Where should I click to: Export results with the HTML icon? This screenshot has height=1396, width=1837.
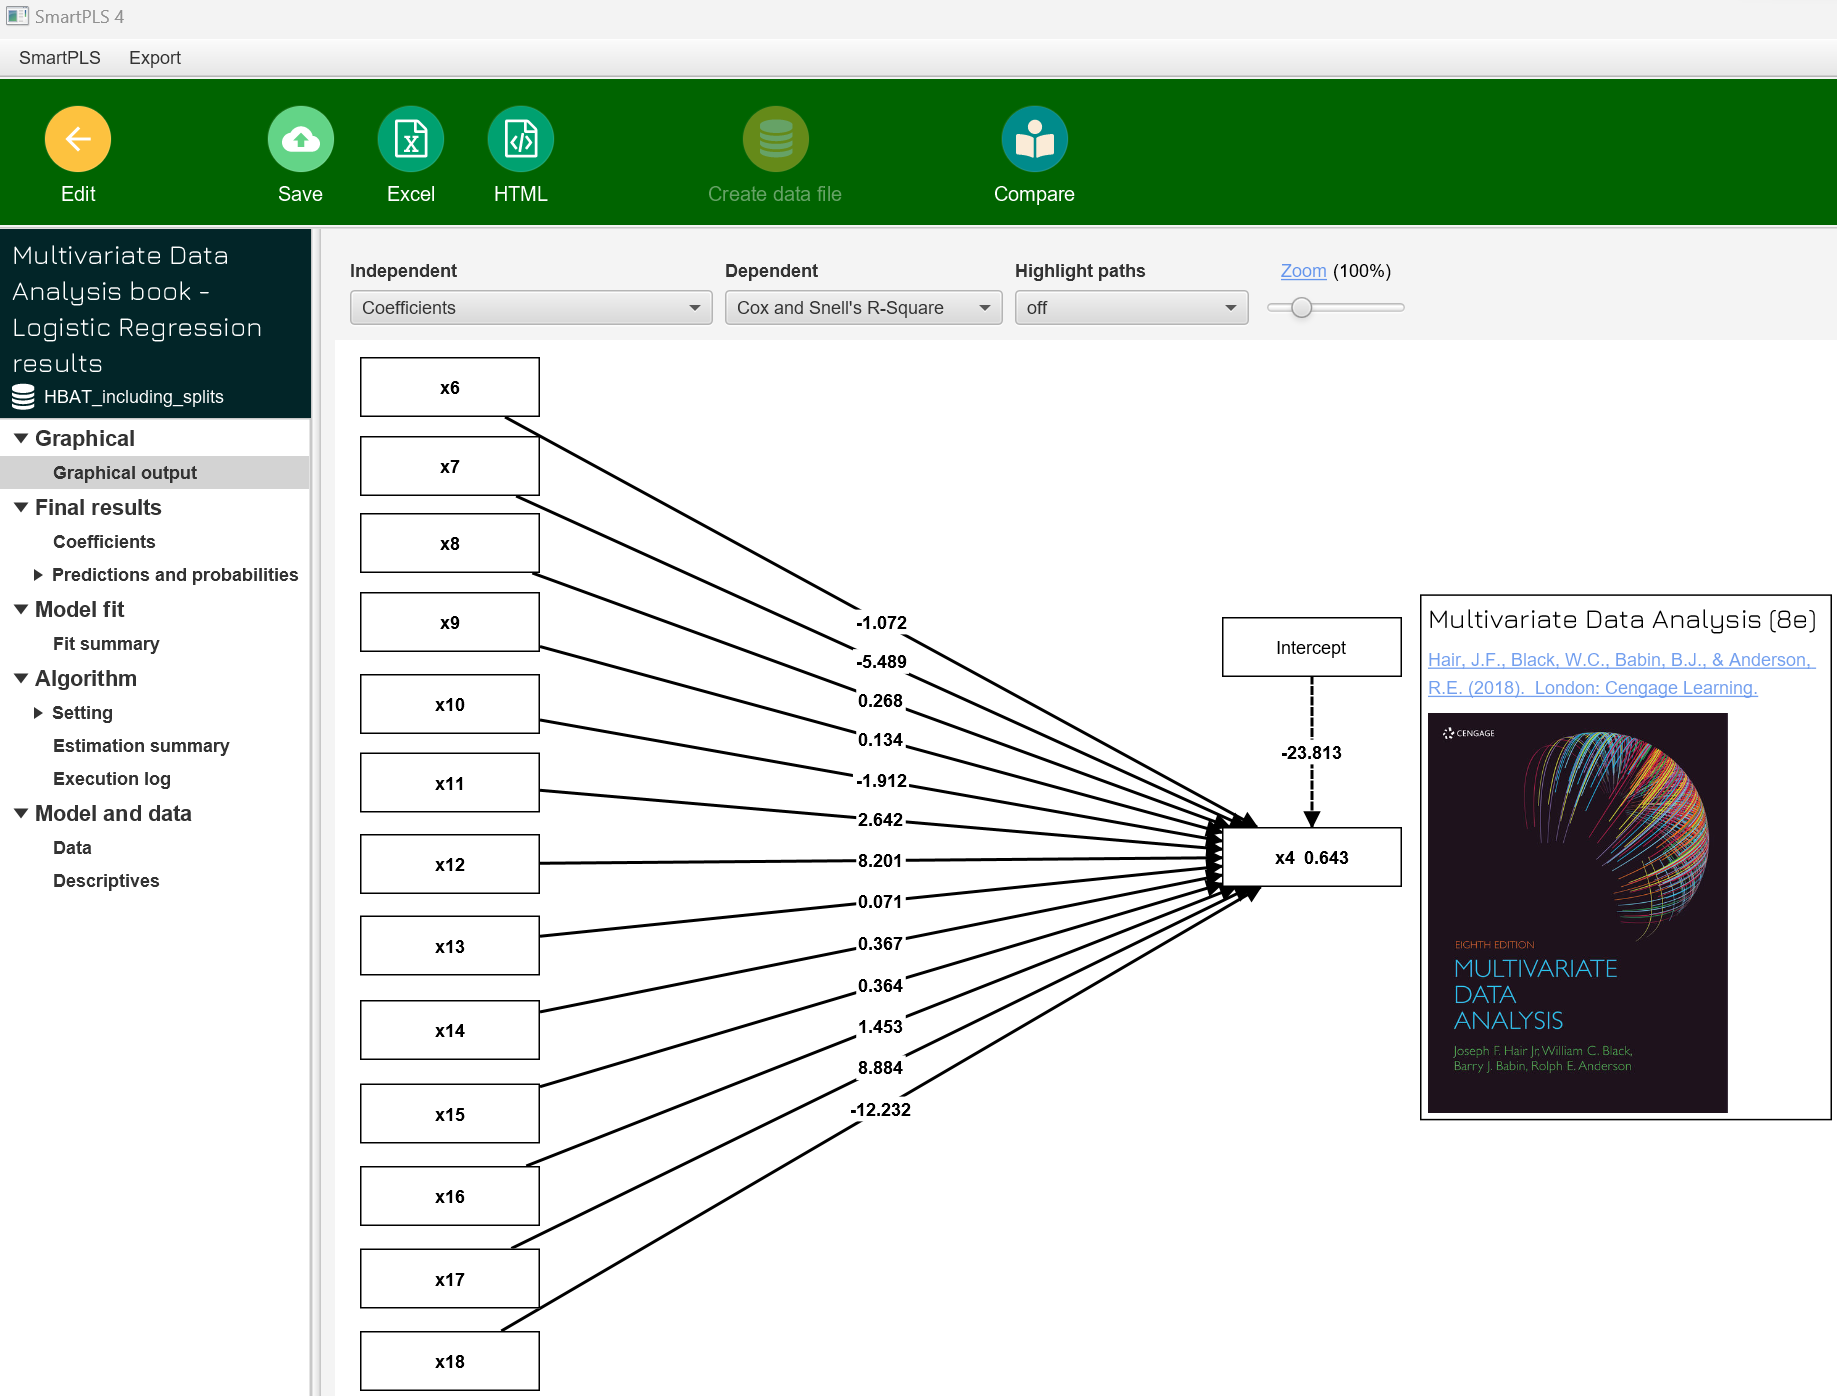[x=520, y=140]
